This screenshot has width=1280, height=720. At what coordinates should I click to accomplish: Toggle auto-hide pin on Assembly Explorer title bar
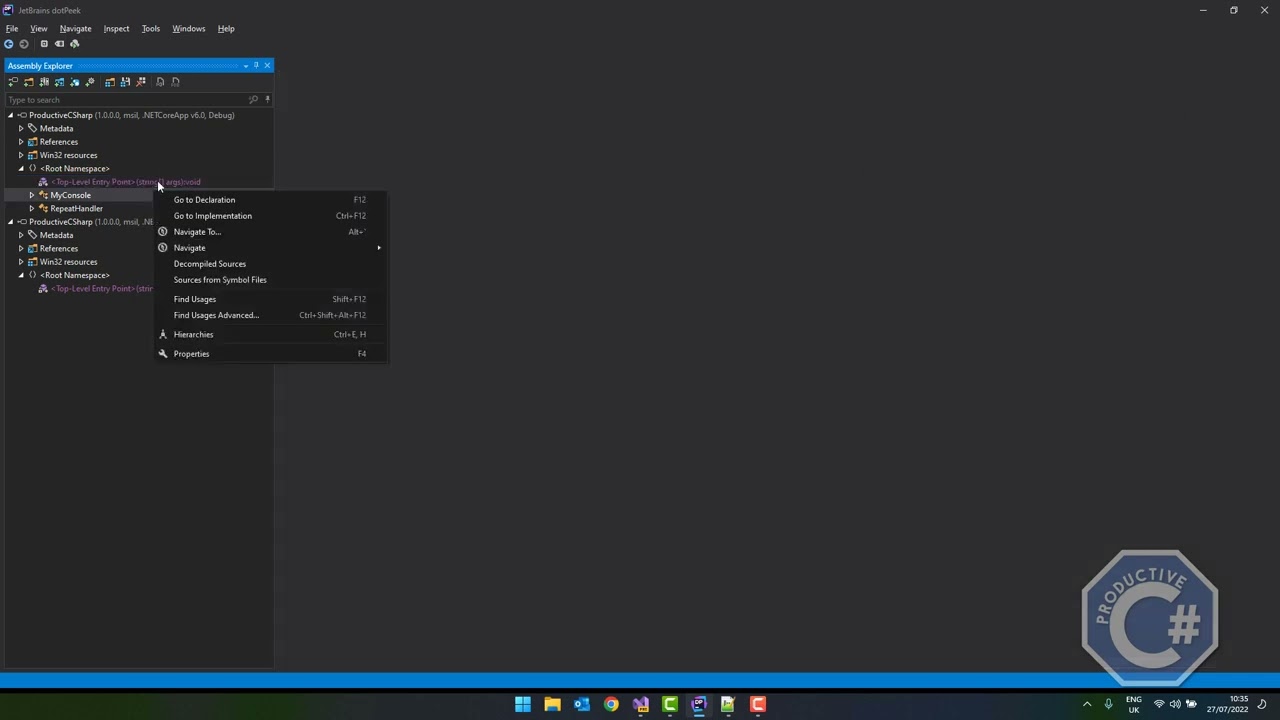256,65
